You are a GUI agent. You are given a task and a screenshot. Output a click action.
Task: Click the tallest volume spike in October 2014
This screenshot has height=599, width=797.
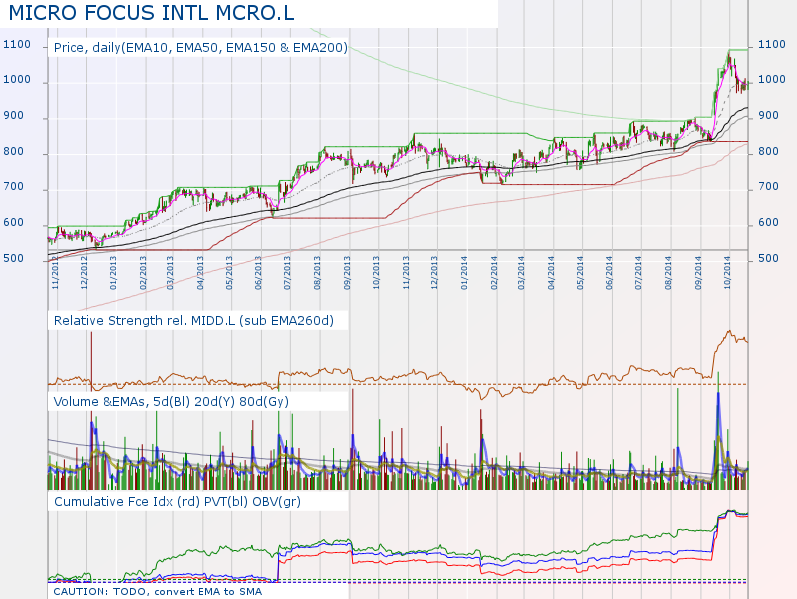point(718,431)
